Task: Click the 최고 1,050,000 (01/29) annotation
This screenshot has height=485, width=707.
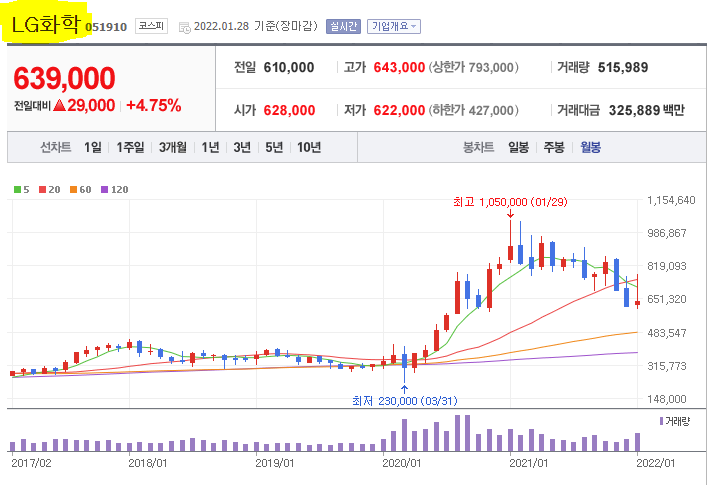Action: click(x=510, y=202)
